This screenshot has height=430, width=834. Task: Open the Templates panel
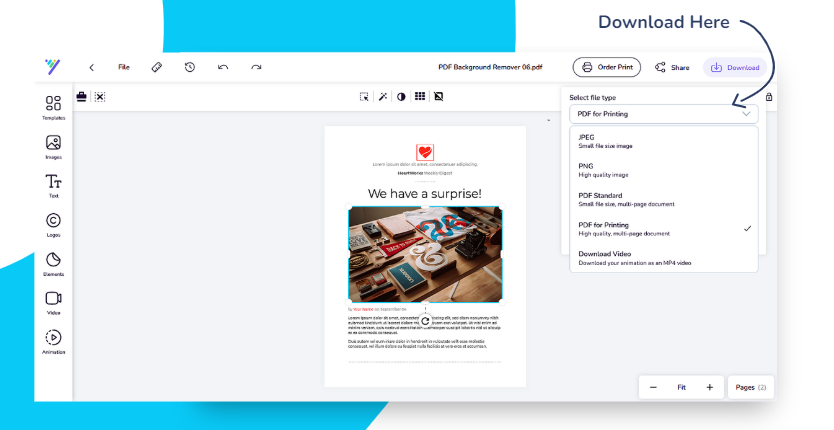tap(53, 107)
